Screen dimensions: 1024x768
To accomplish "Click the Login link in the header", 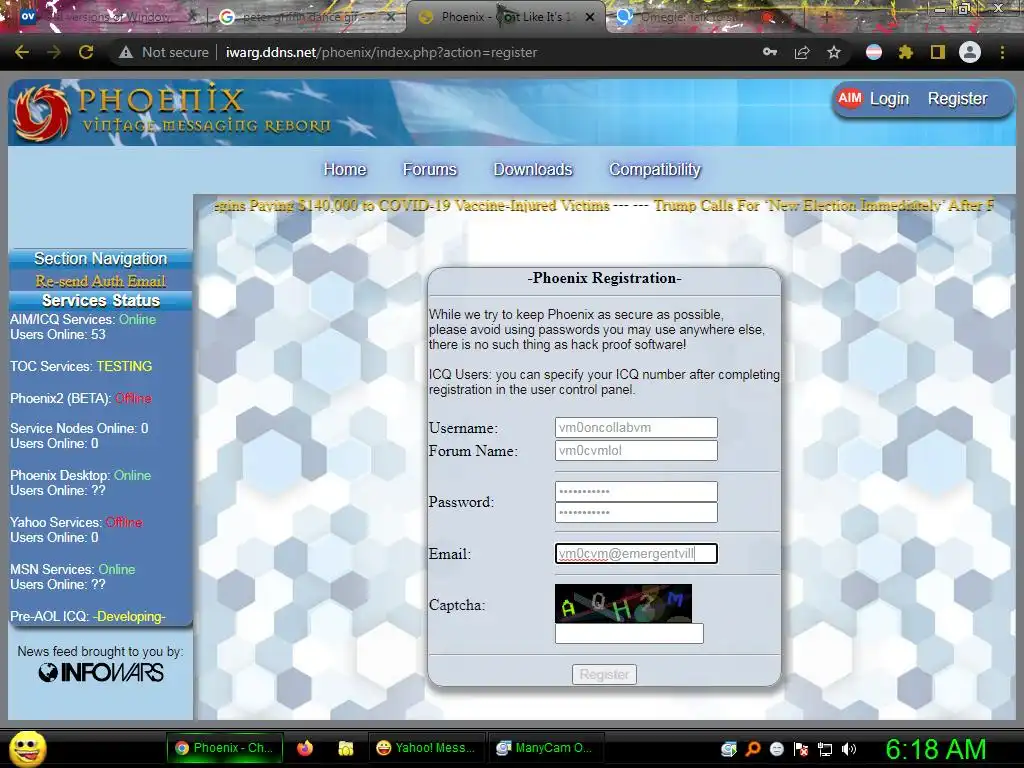I will click(x=889, y=99).
